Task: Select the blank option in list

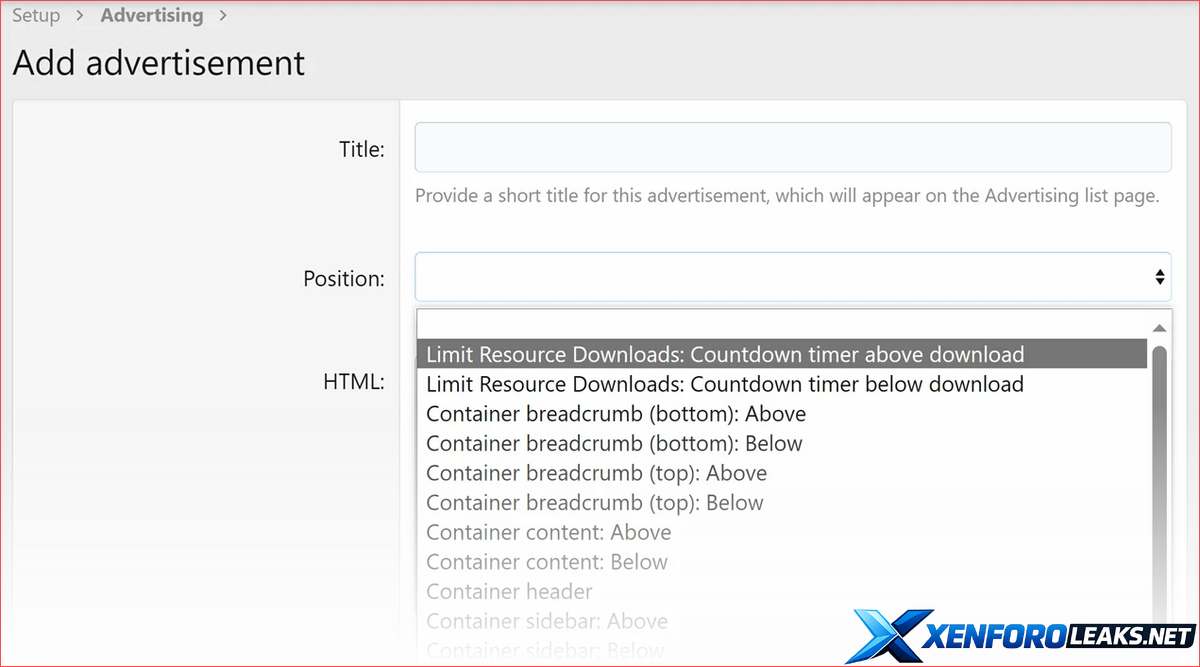Action: [780, 325]
